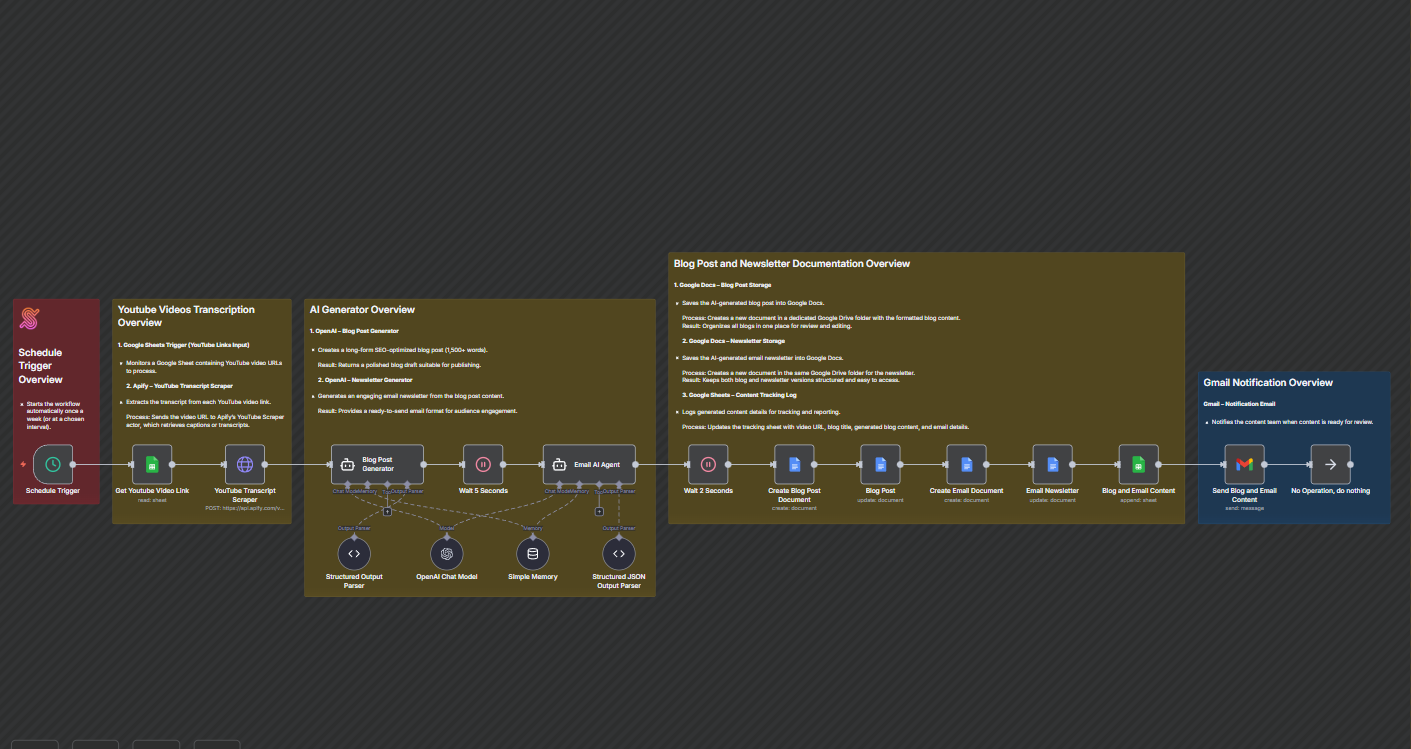Select the Schedule Trigger clock icon
1411x749 pixels.
[54, 464]
